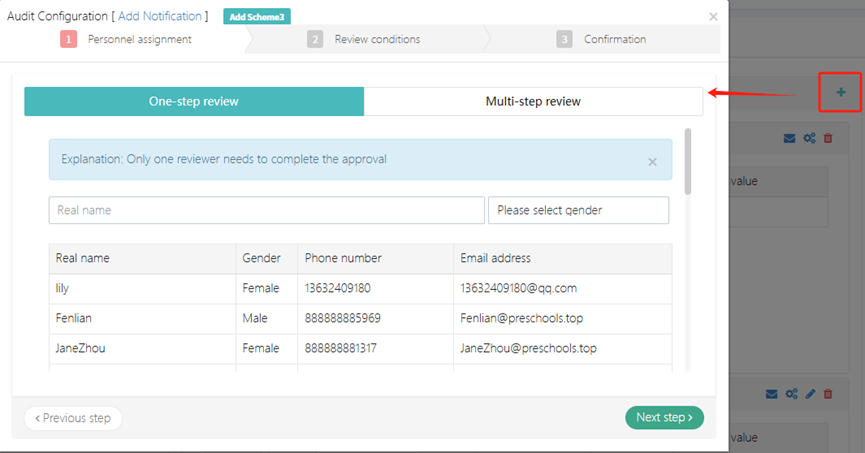Click the pencil edit icon in bottom panel
865x453 pixels.
pyautogui.click(x=810, y=394)
